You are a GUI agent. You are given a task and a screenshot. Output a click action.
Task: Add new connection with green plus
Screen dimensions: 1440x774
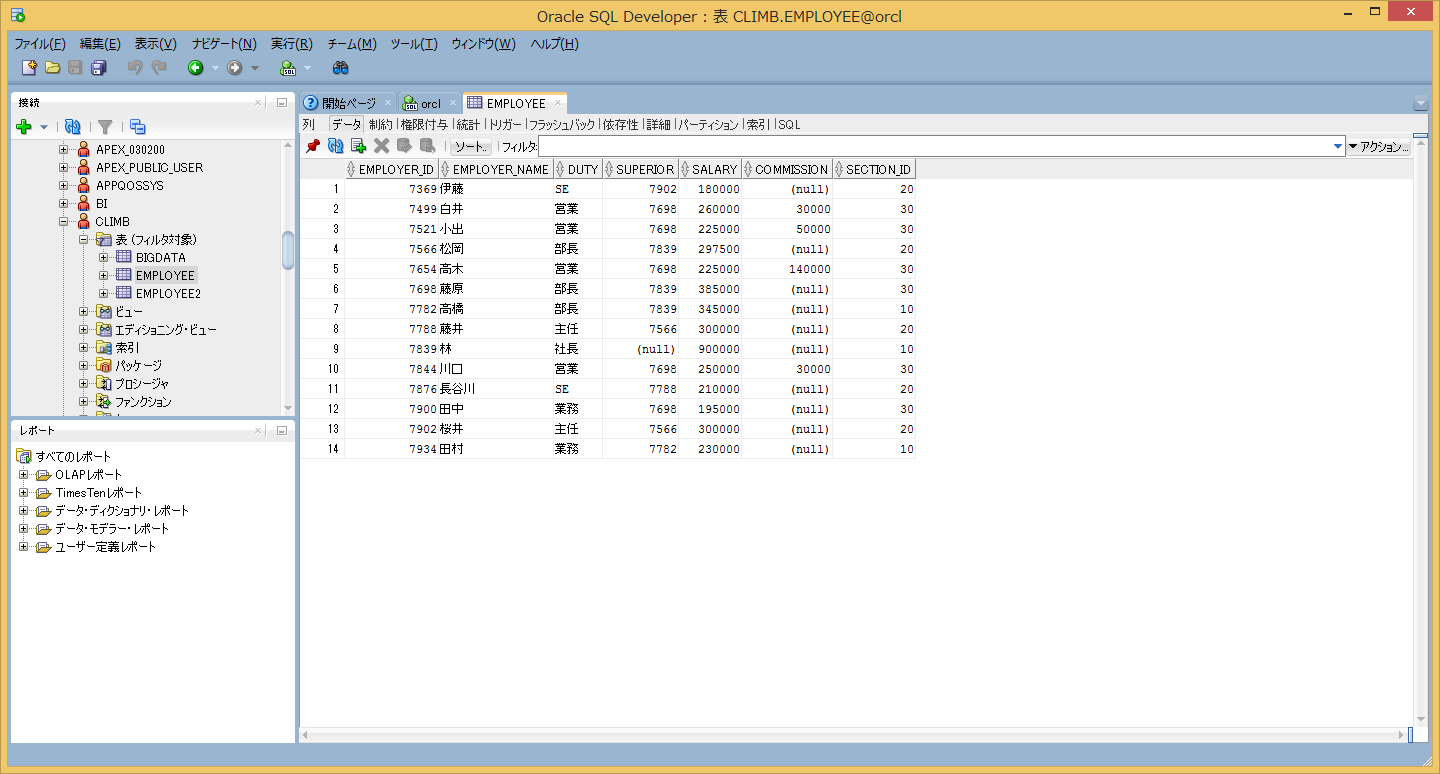[x=25, y=127]
